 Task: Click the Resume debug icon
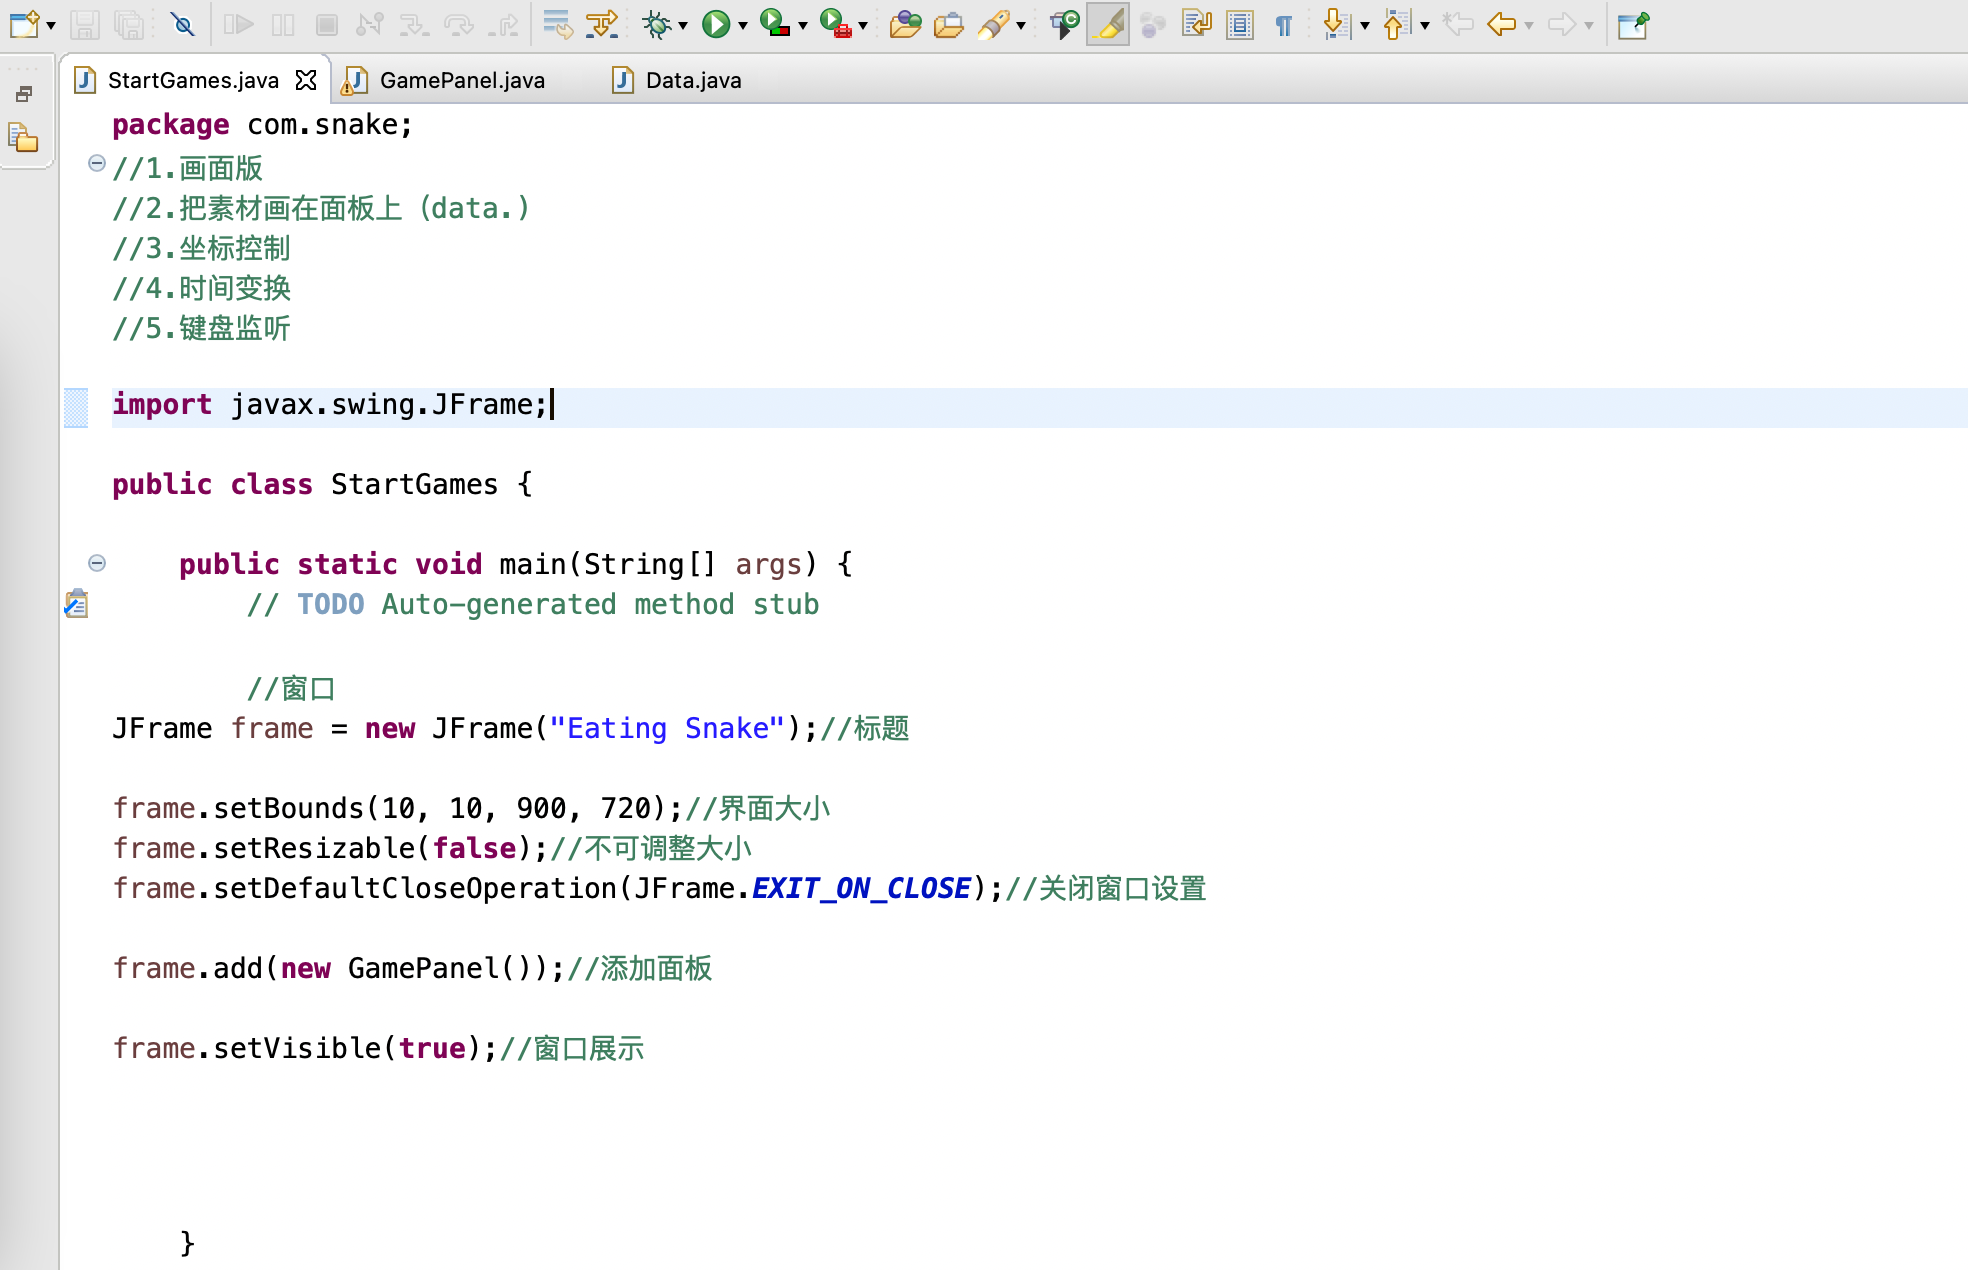238,24
